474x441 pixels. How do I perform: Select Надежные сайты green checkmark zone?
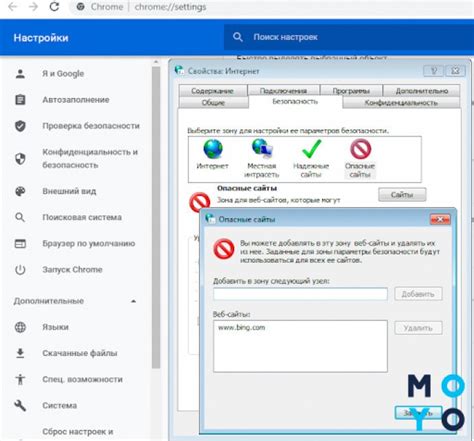click(x=311, y=149)
